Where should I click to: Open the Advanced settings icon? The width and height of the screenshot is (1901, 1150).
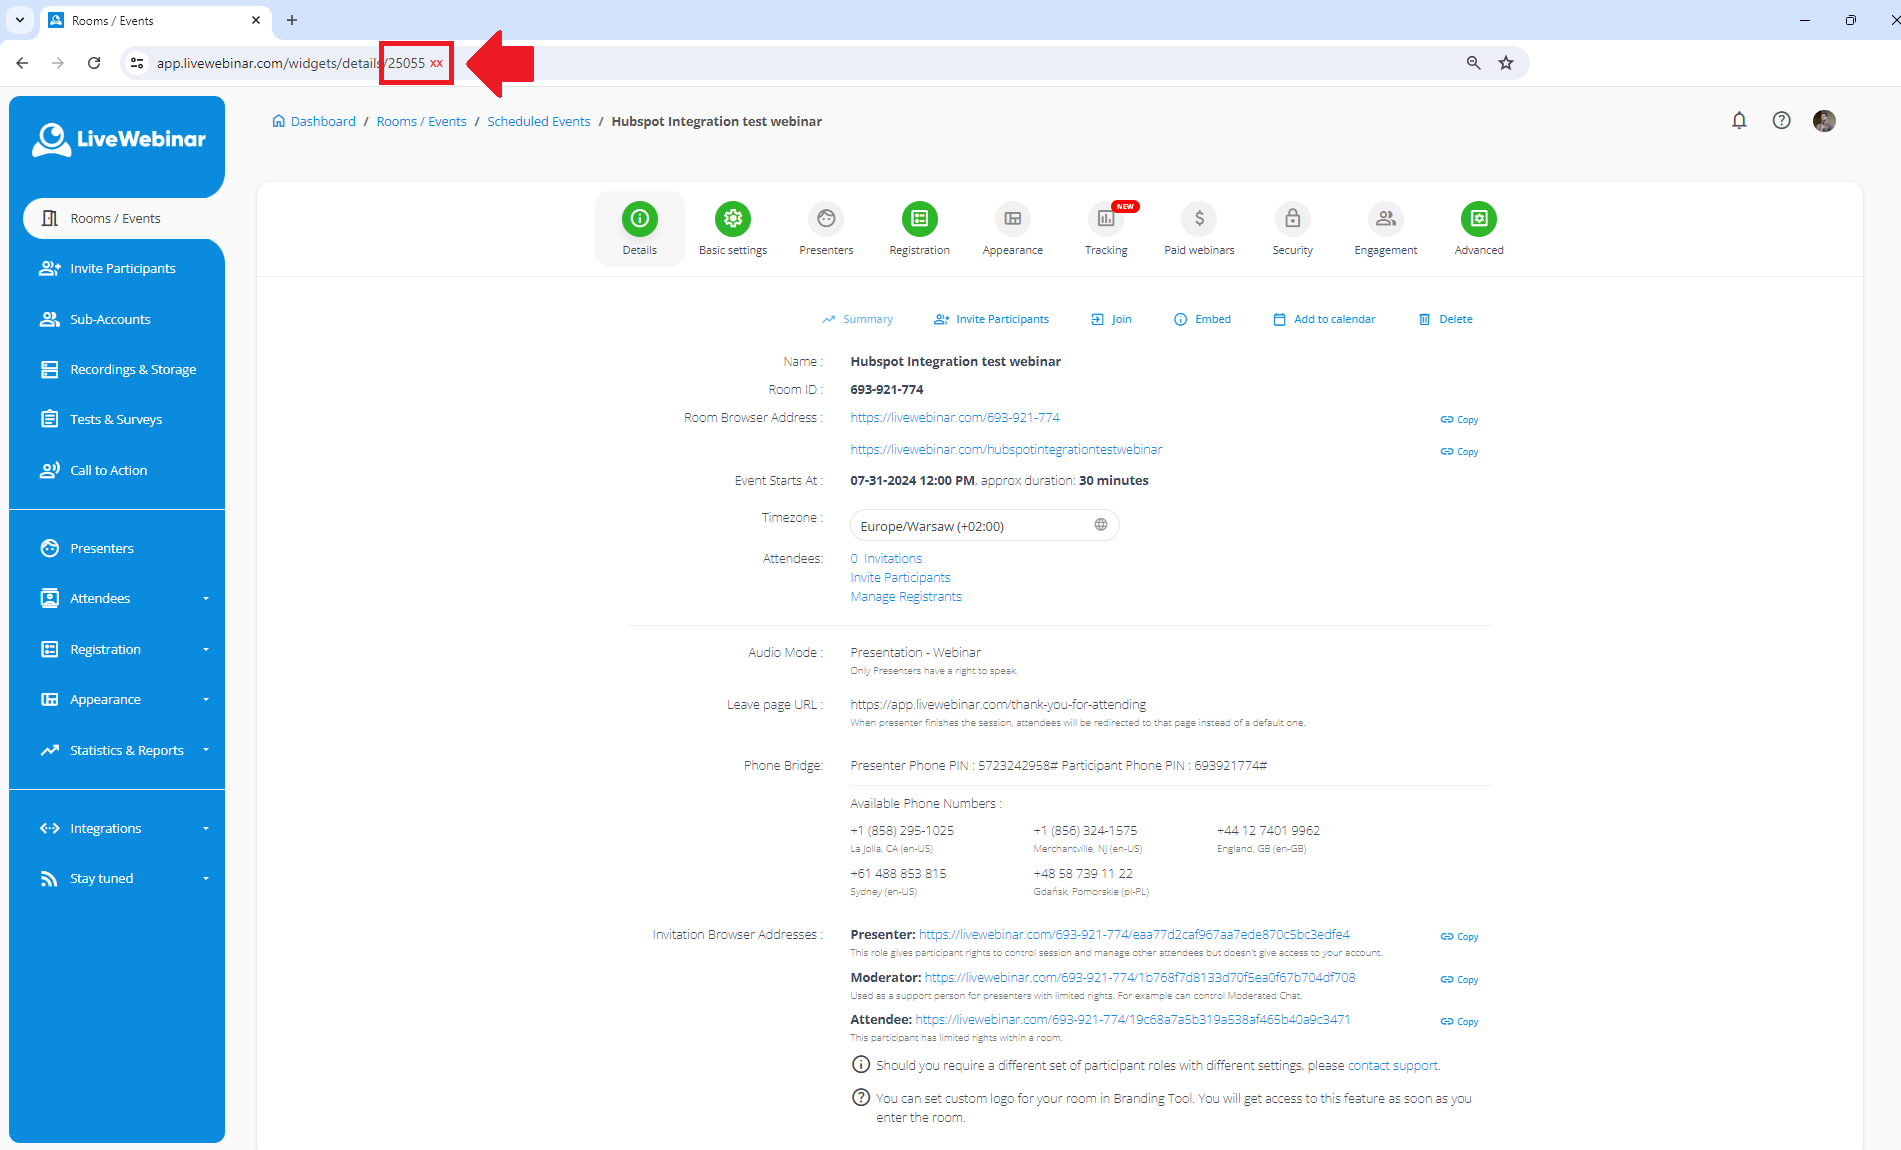coord(1478,219)
